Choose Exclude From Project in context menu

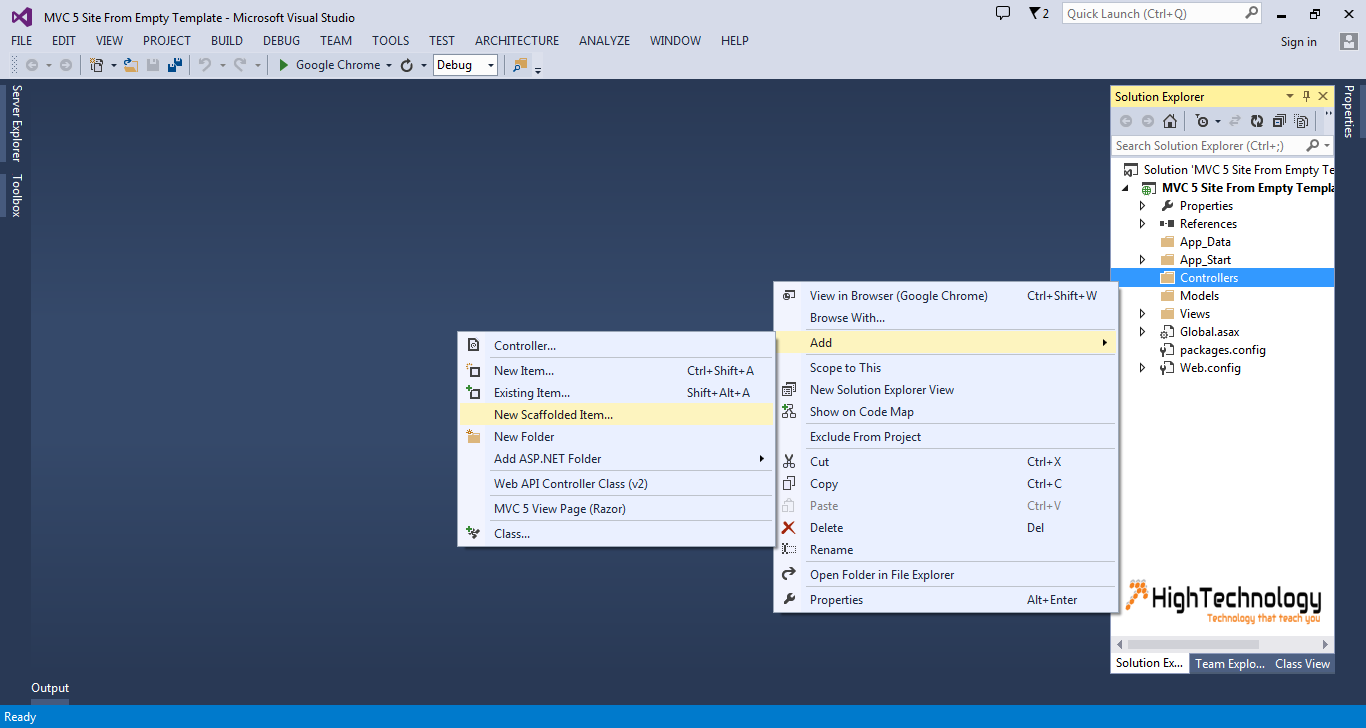pos(946,437)
